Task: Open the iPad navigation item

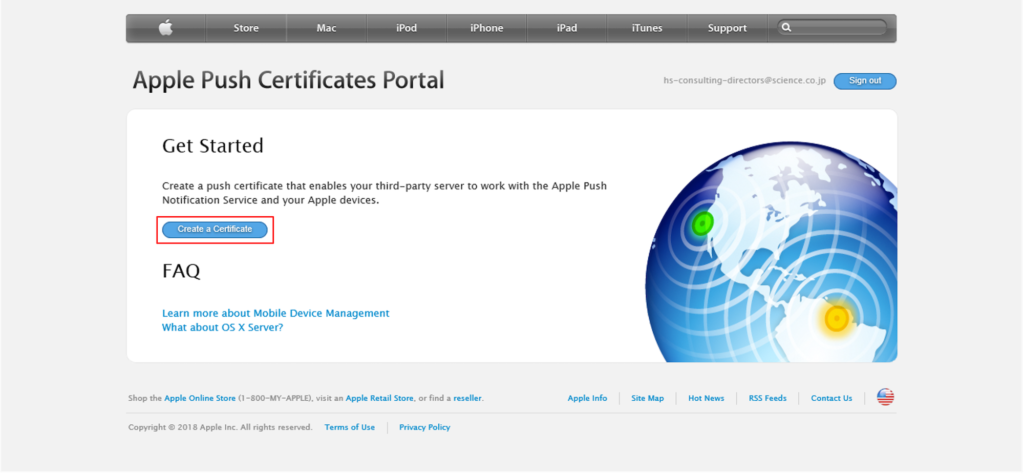Action: pyautogui.click(x=567, y=28)
